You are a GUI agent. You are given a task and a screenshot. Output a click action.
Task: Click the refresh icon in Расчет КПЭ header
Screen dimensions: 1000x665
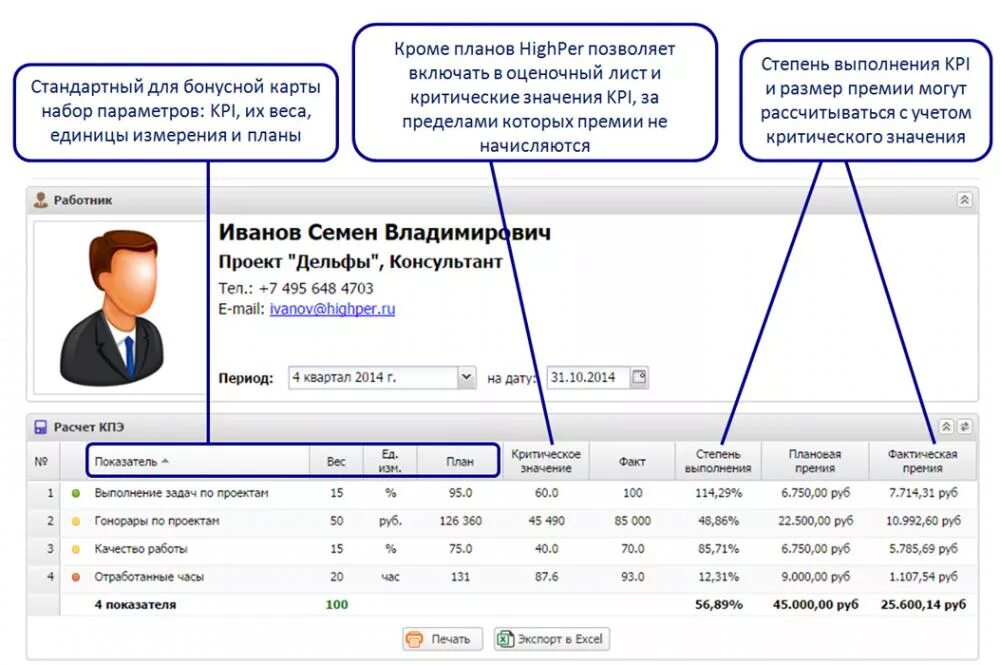pyautogui.click(x=965, y=427)
